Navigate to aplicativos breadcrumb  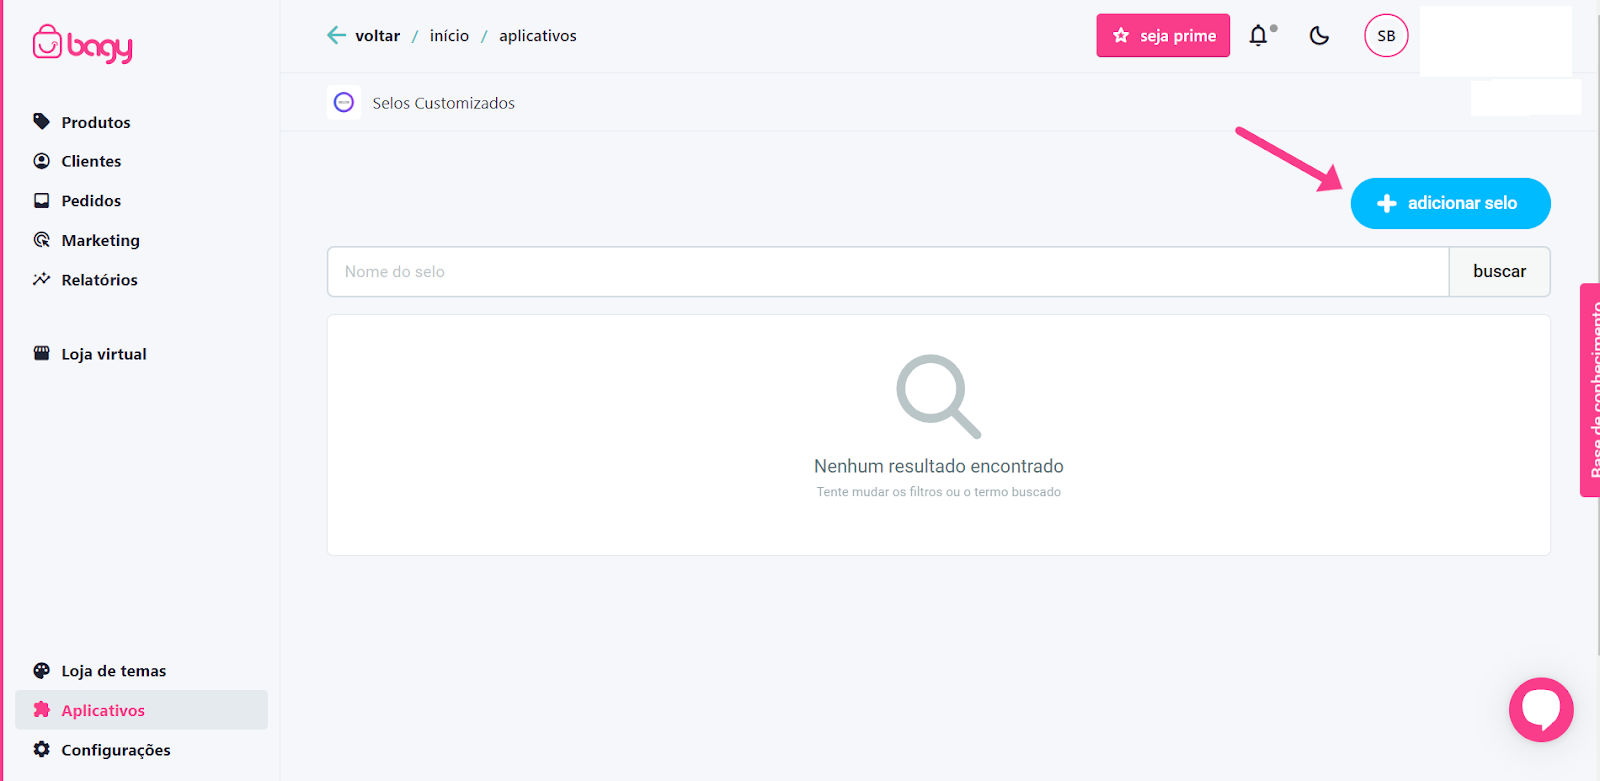coord(538,36)
